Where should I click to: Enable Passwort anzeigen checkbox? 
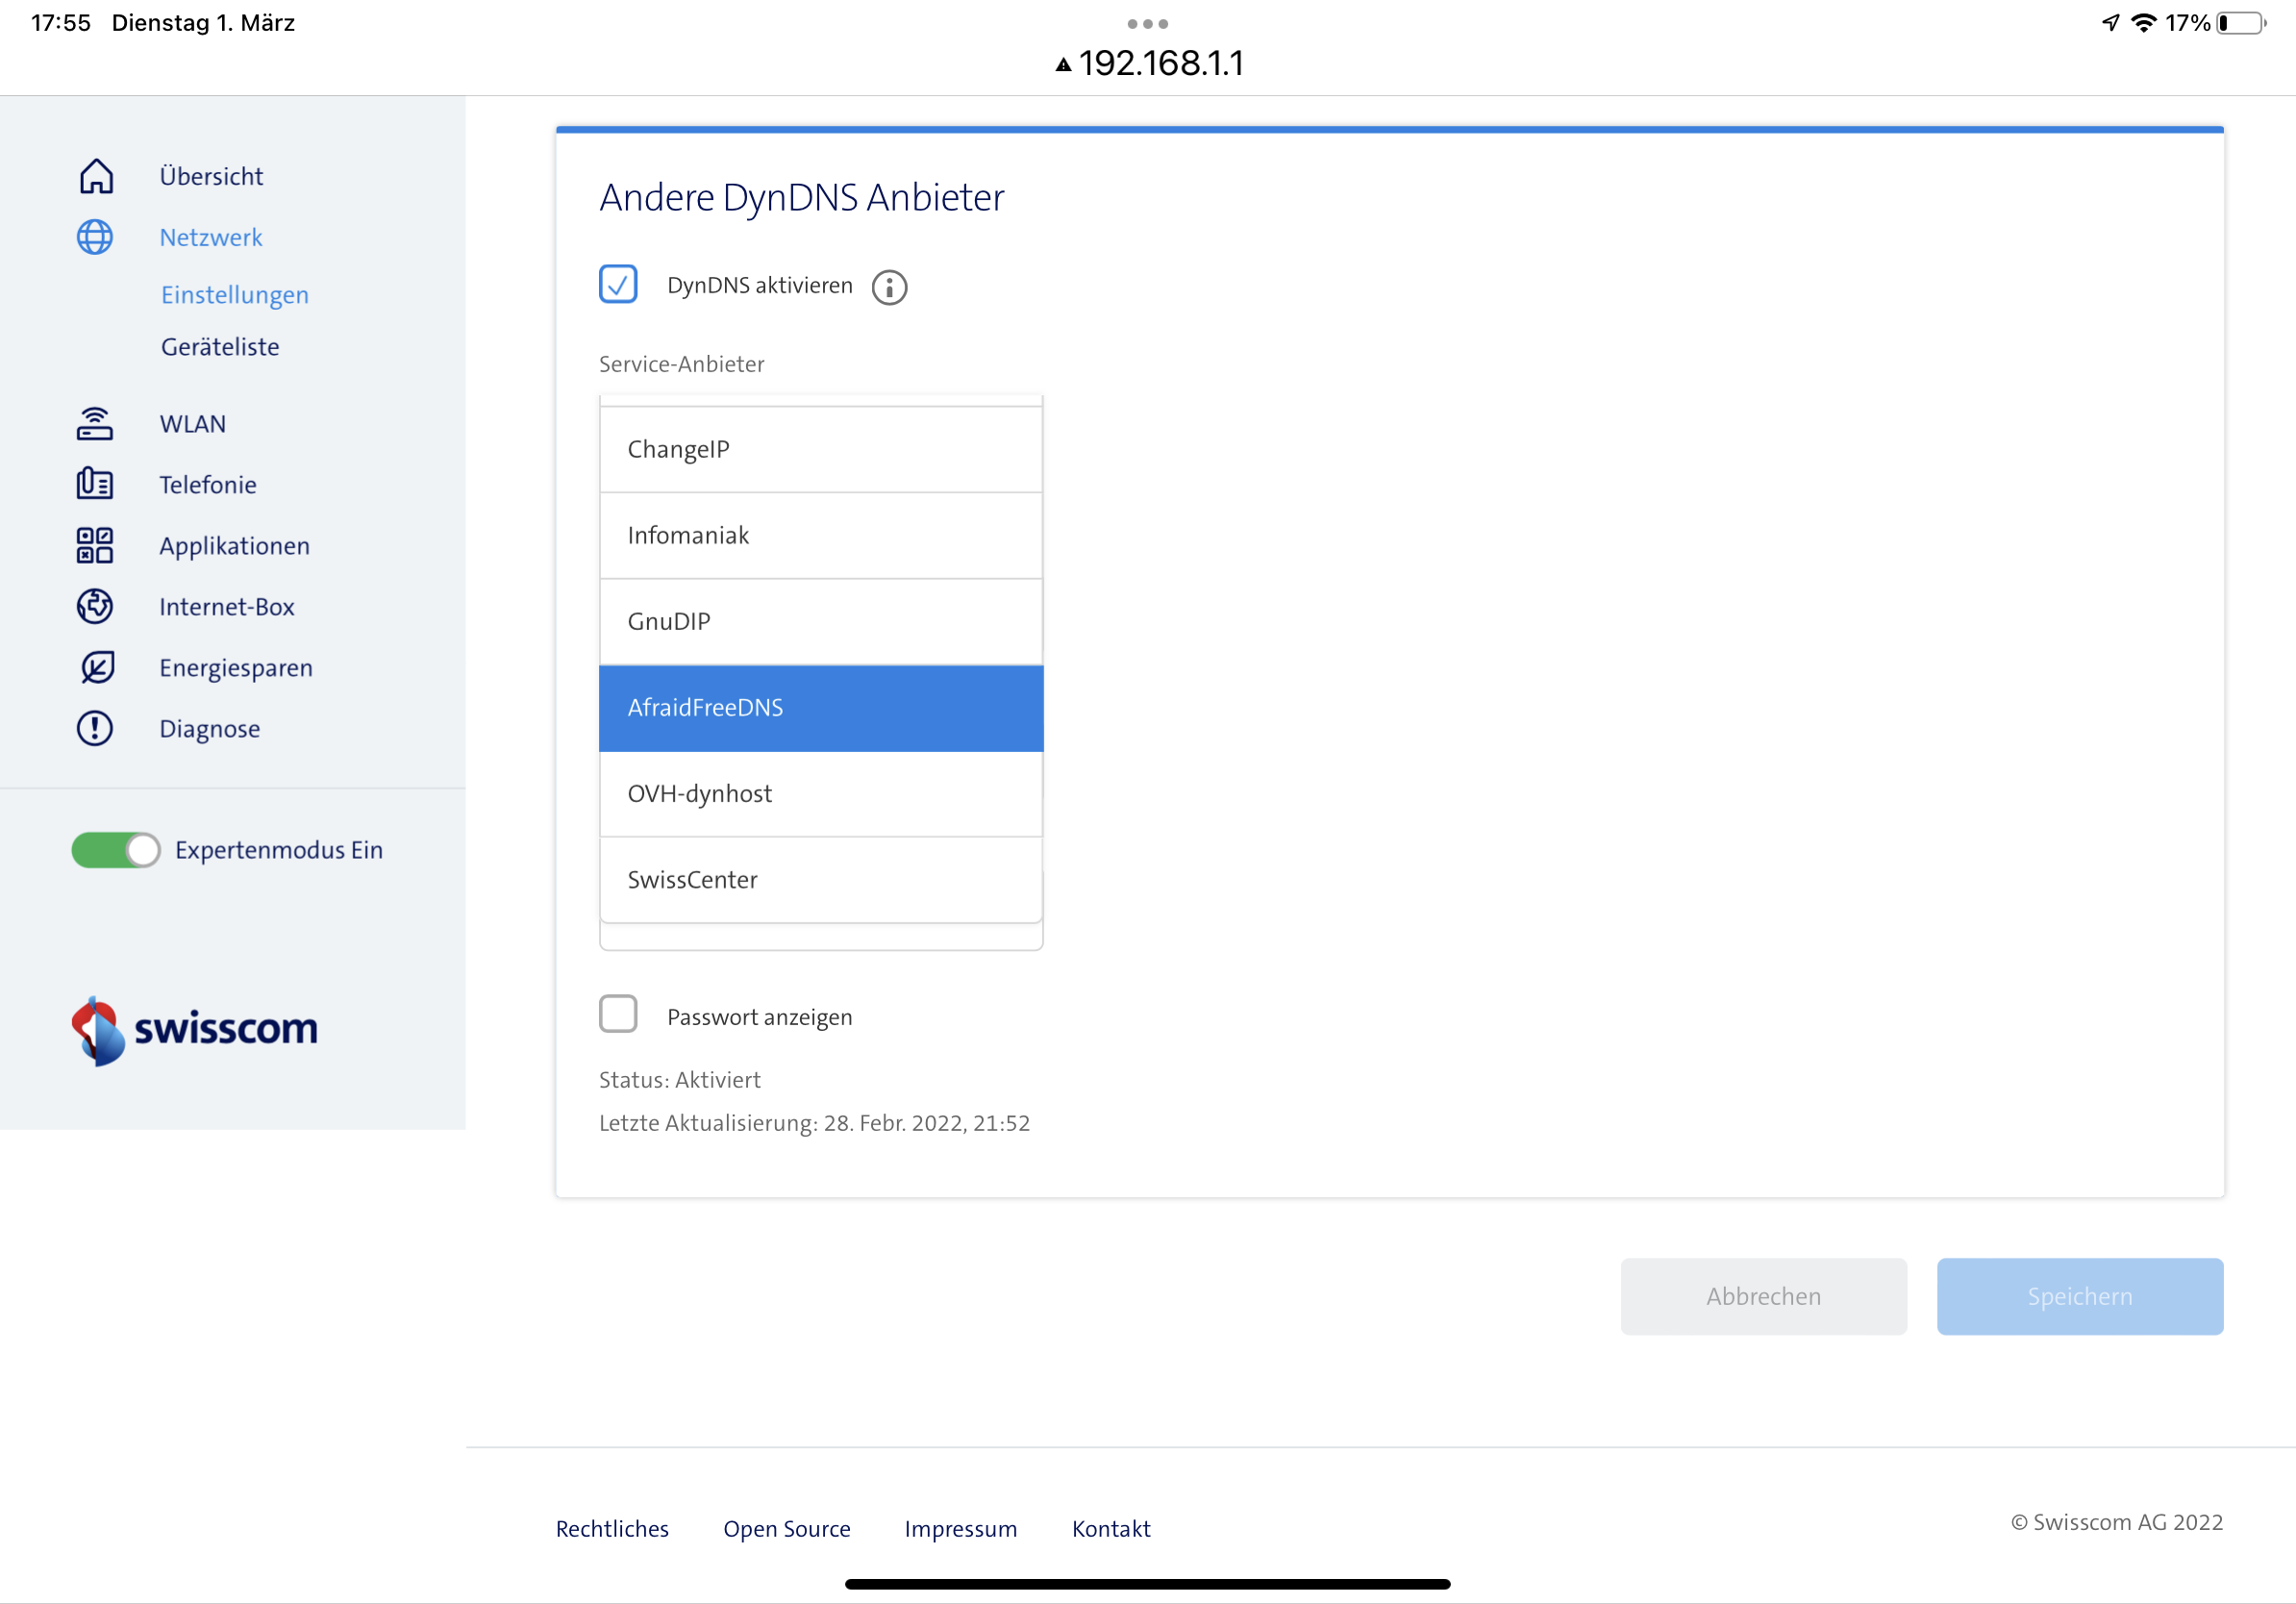tap(618, 1014)
